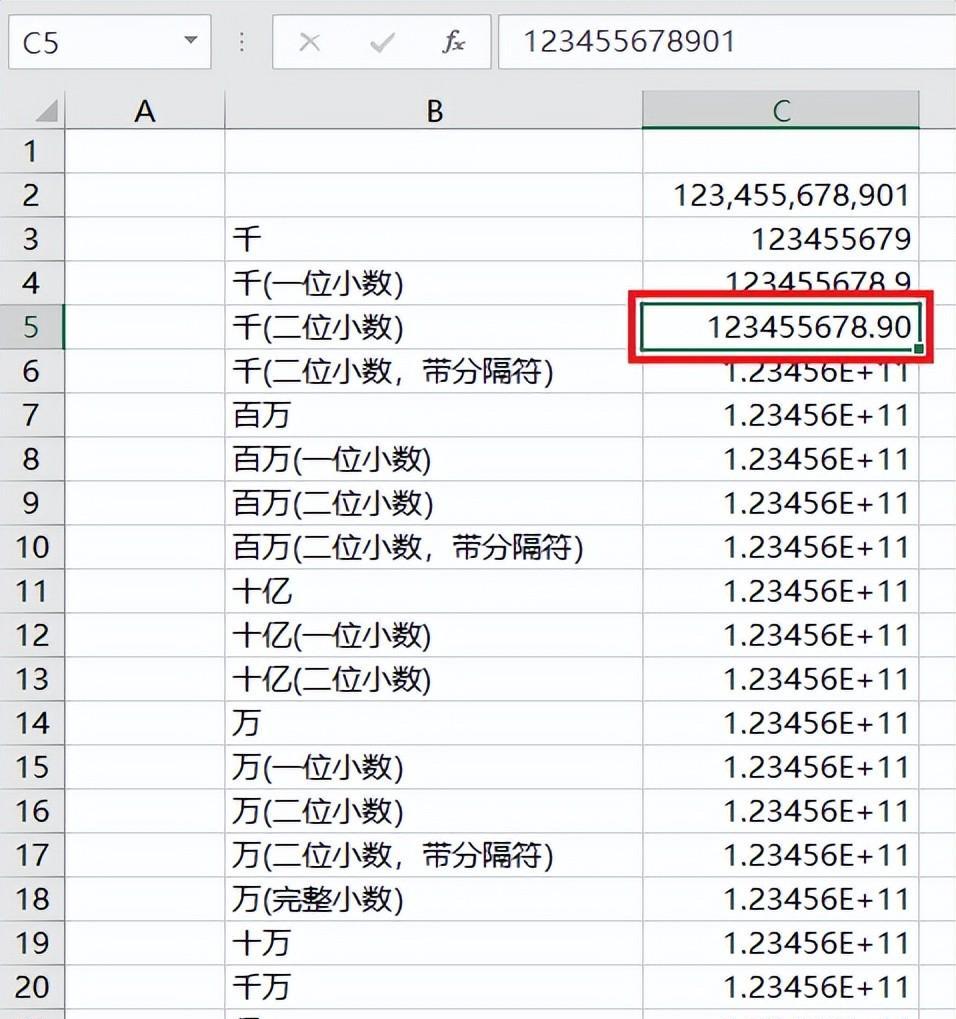Image resolution: width=956 pixels, height=1019 pixels.
Task: Select row 11 header
Action: 31,591
